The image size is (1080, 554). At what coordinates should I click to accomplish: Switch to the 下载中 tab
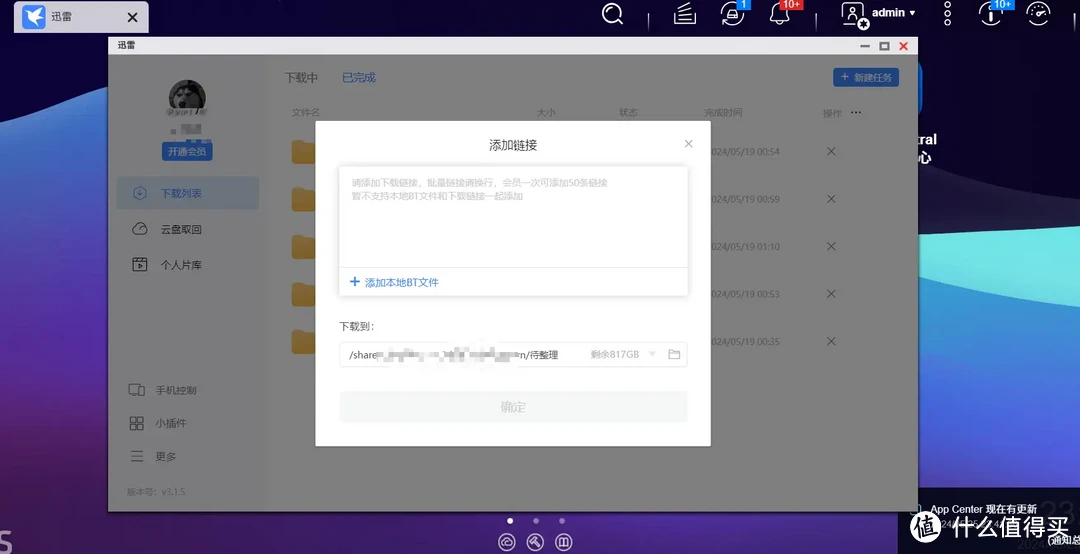point(301,78)
